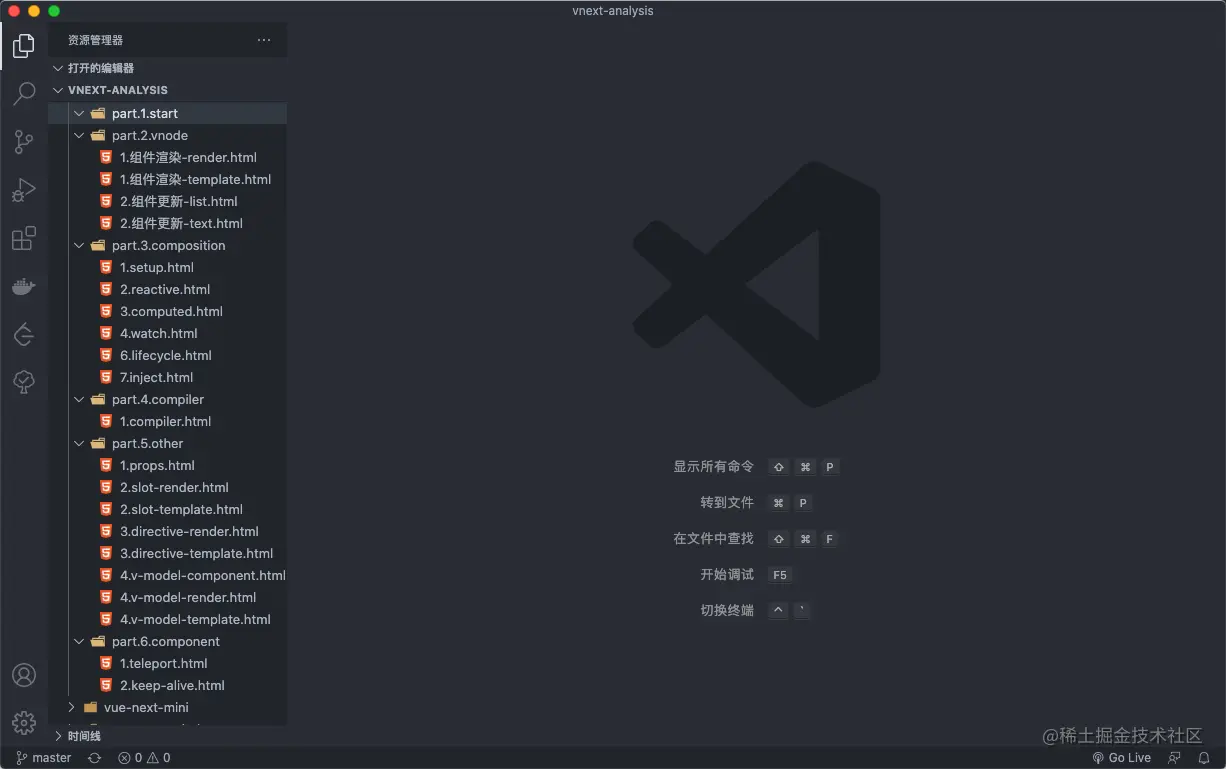The width and height of the screenshot is (1226, 769).
Task: Click the feedback icon in status bar
Action: click(1175, 758)
